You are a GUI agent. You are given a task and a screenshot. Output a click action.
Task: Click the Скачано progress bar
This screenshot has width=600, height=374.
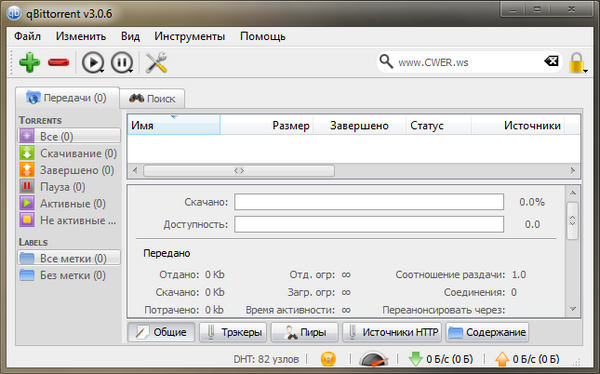coord(369,202)
